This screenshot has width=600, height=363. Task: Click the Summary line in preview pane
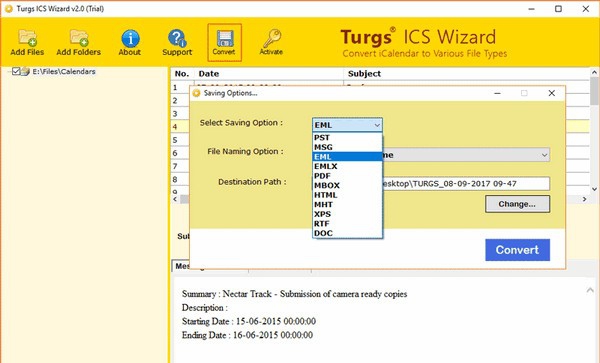[x=294, y=294]
